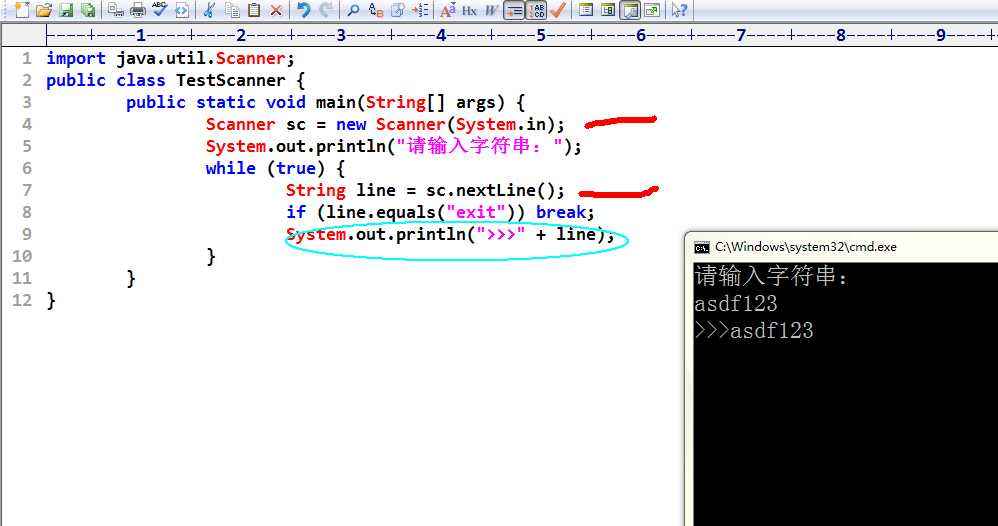Click the cmd.exe window icon
Screen dimensions: 998x526
coord(701,247)
